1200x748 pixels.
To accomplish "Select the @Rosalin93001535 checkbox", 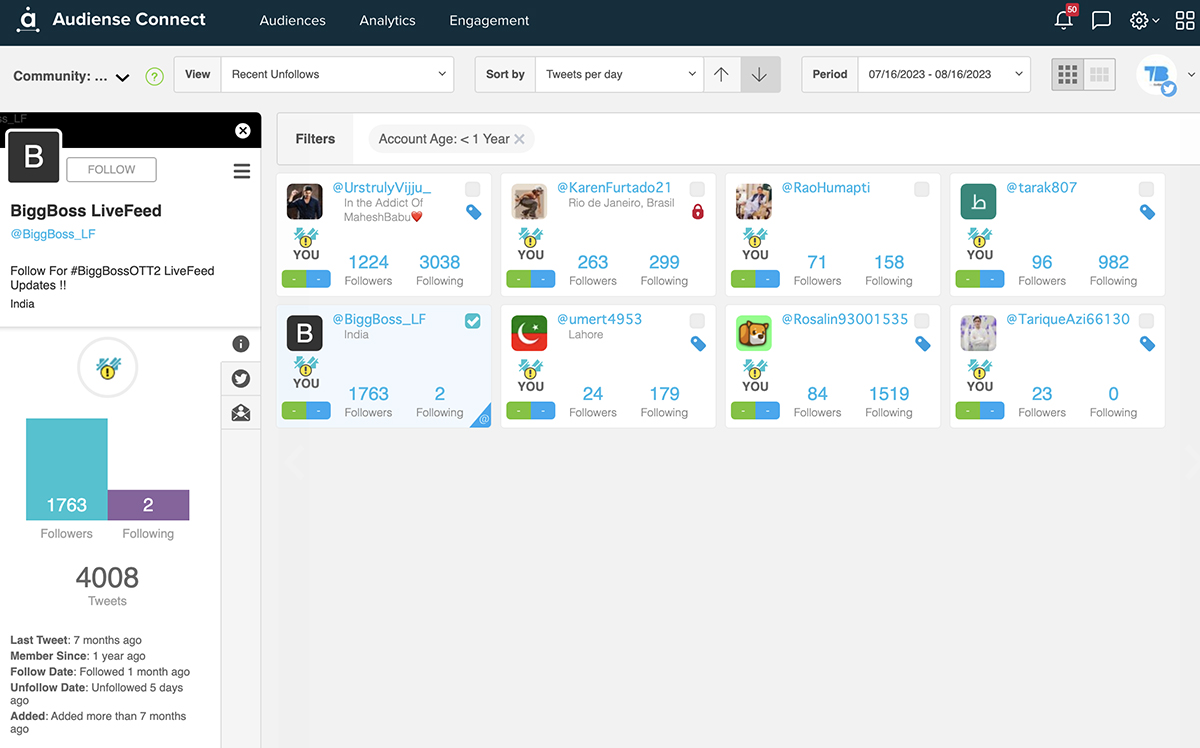I will click(921, 320).
